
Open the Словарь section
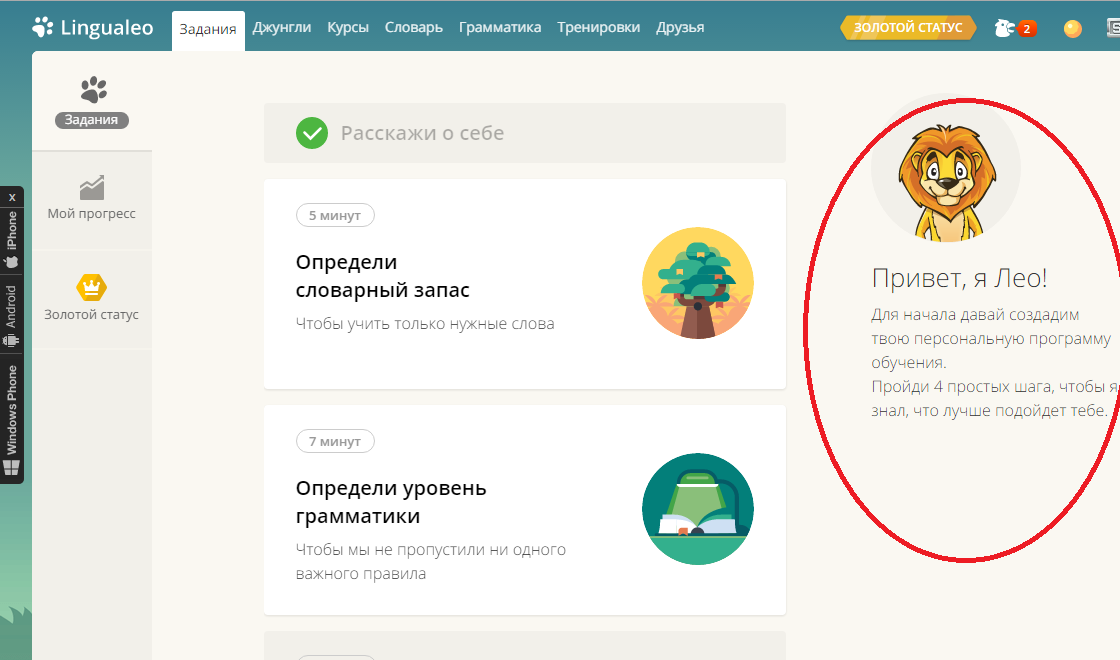click(x=413, y=27)
